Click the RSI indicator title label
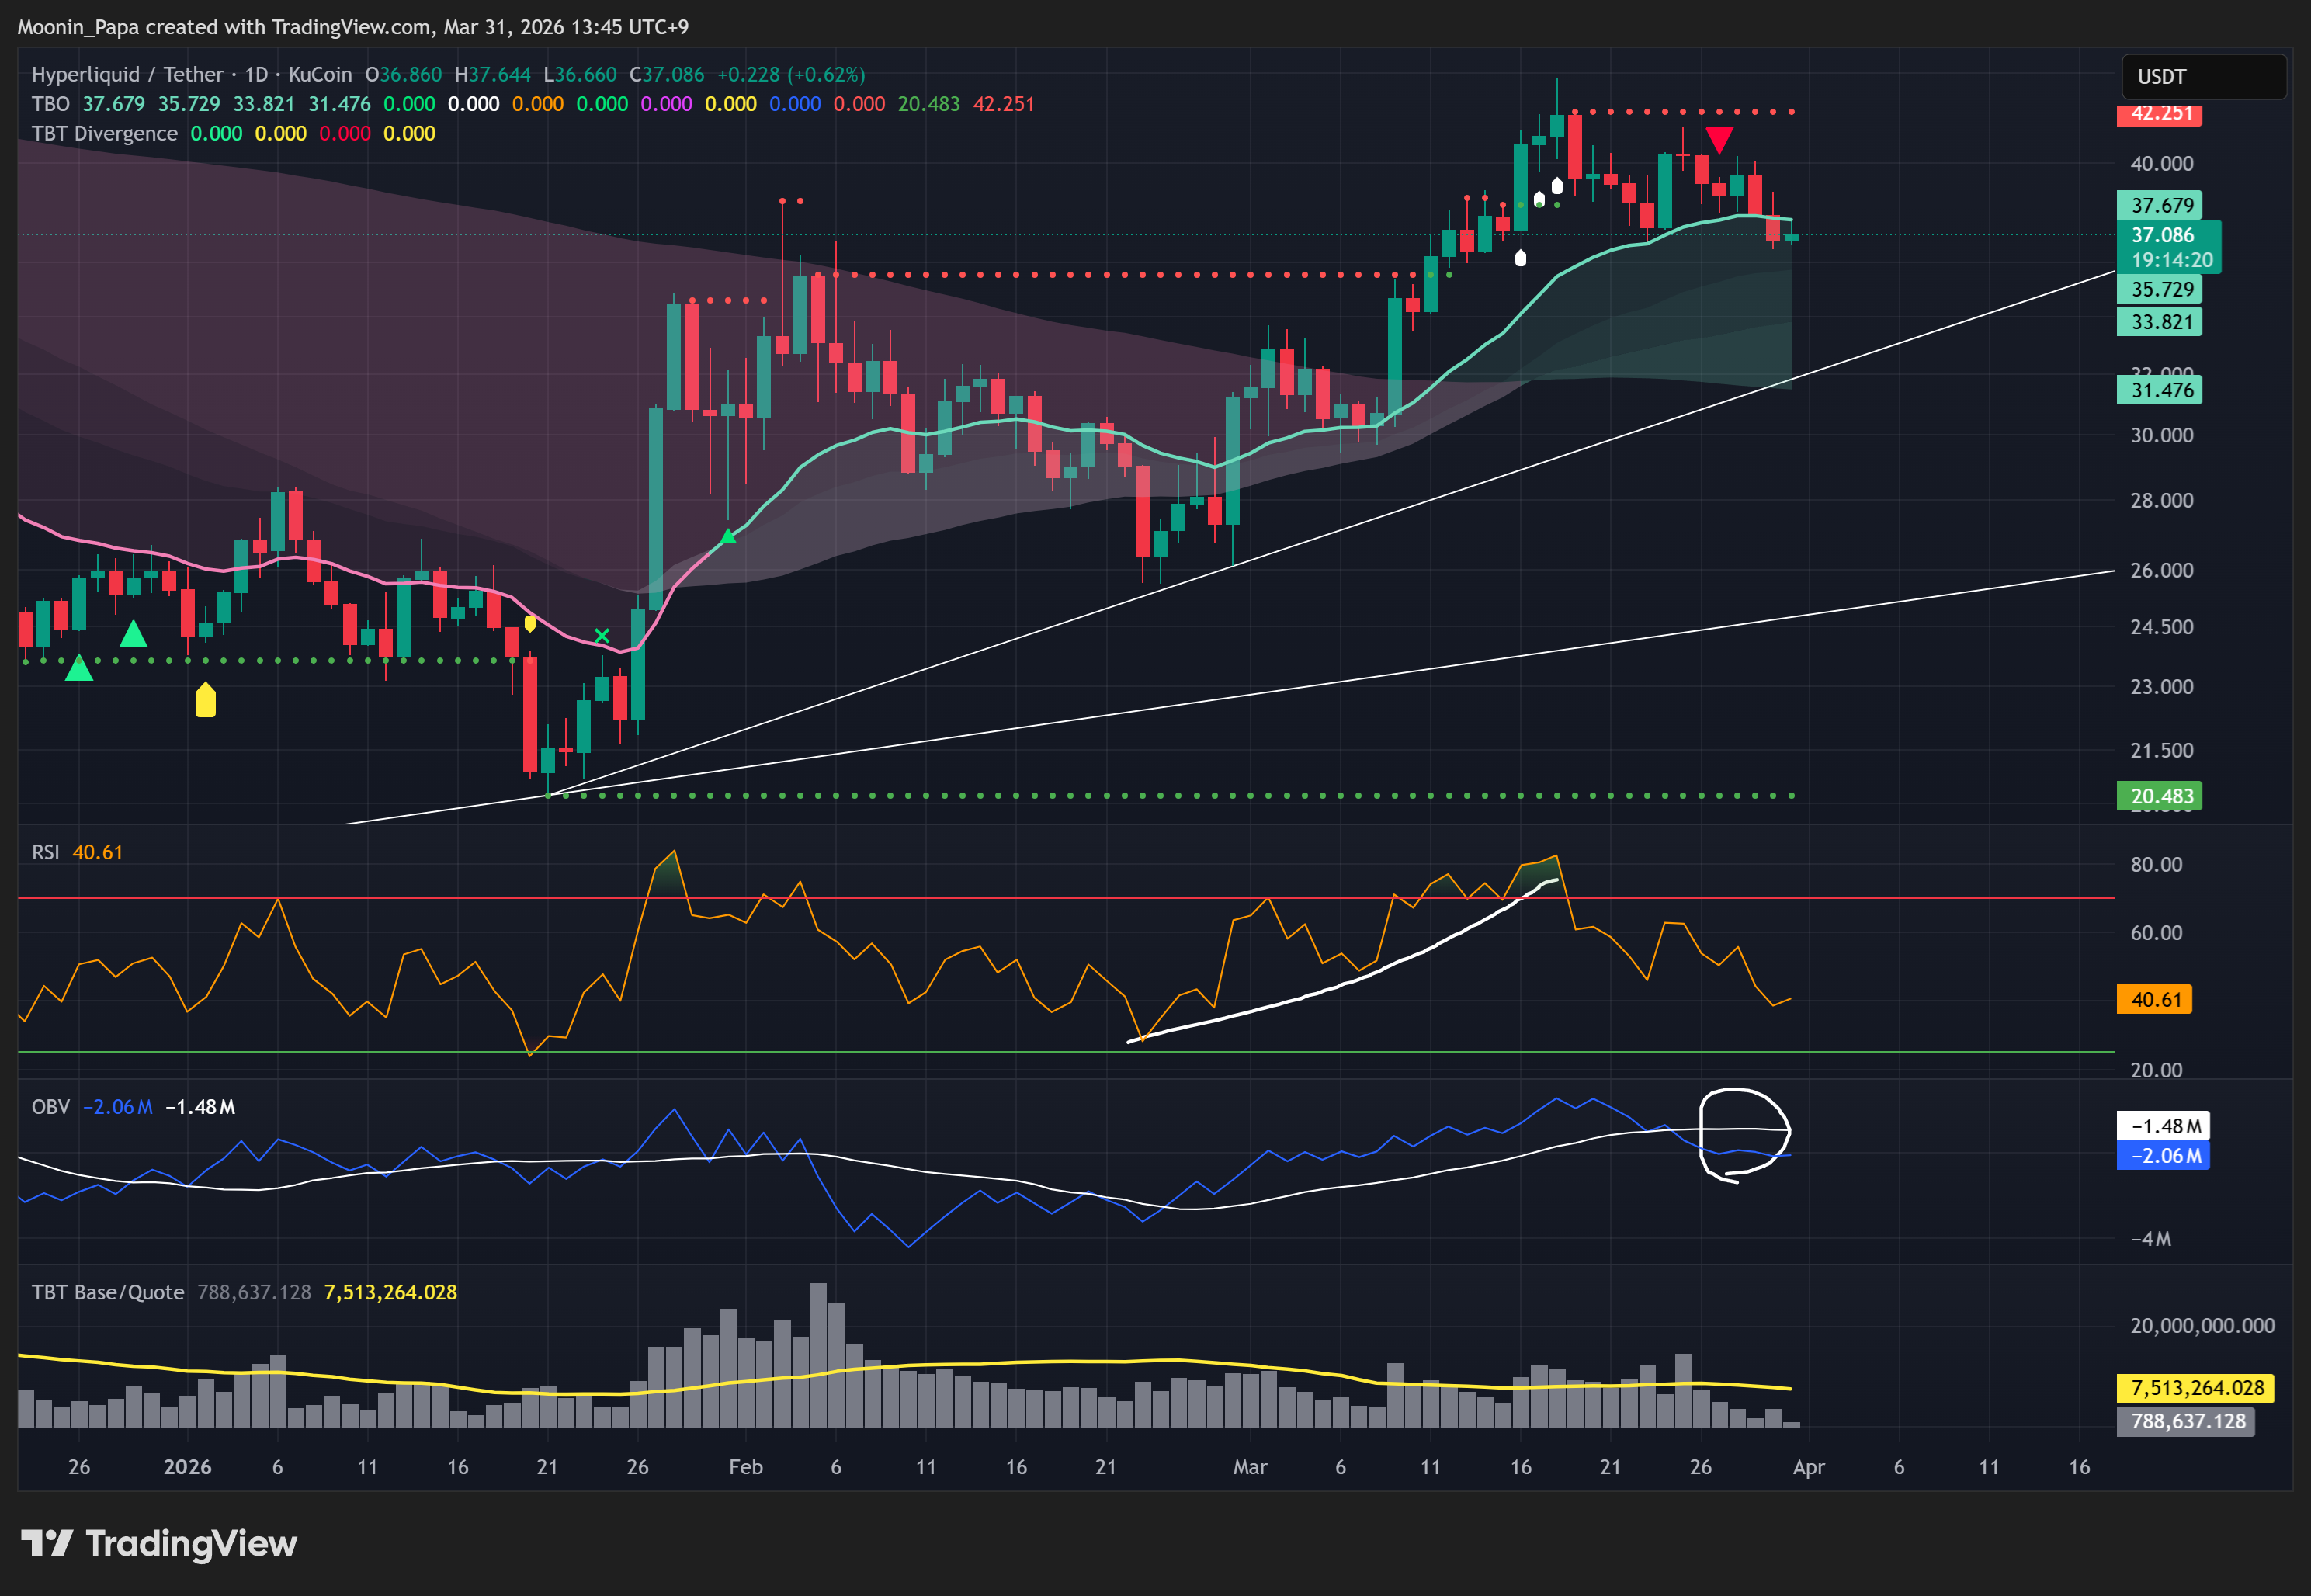This screenshot has width=2311, height=1596. click(x=45, y=852)
